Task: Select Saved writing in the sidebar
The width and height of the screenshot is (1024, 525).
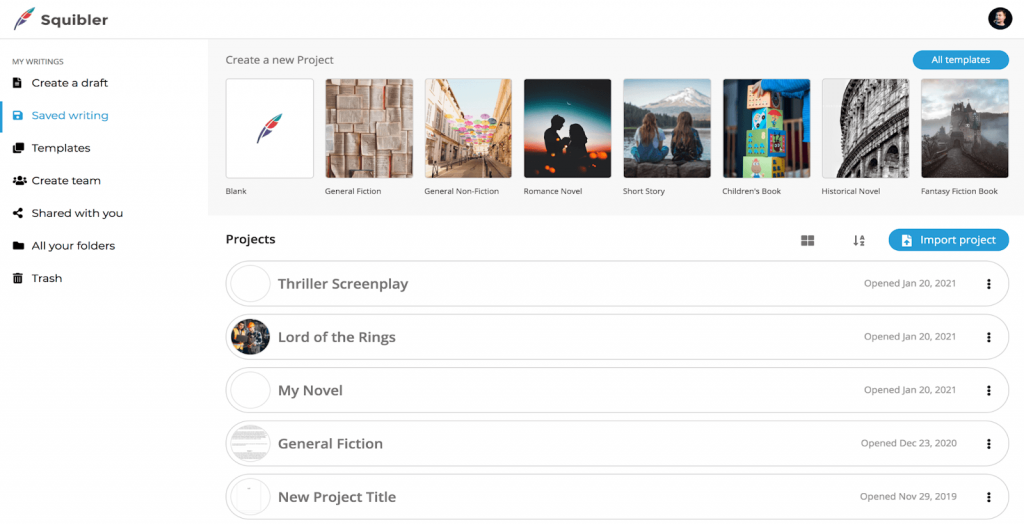Action: (70, 116)
